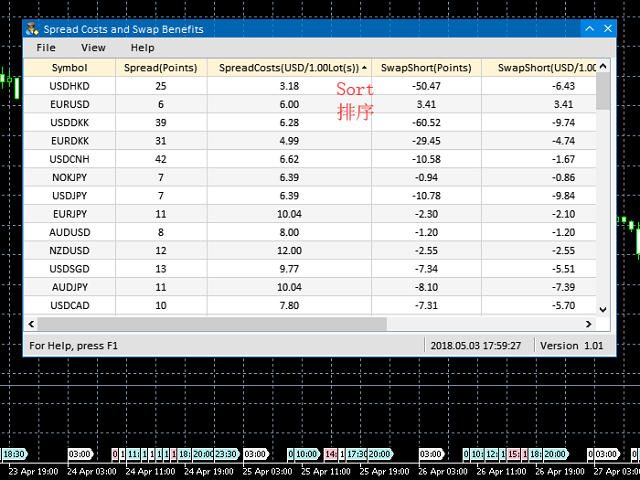Sort by Symbol column header
The image size is (640, 480).
[69, 67]
